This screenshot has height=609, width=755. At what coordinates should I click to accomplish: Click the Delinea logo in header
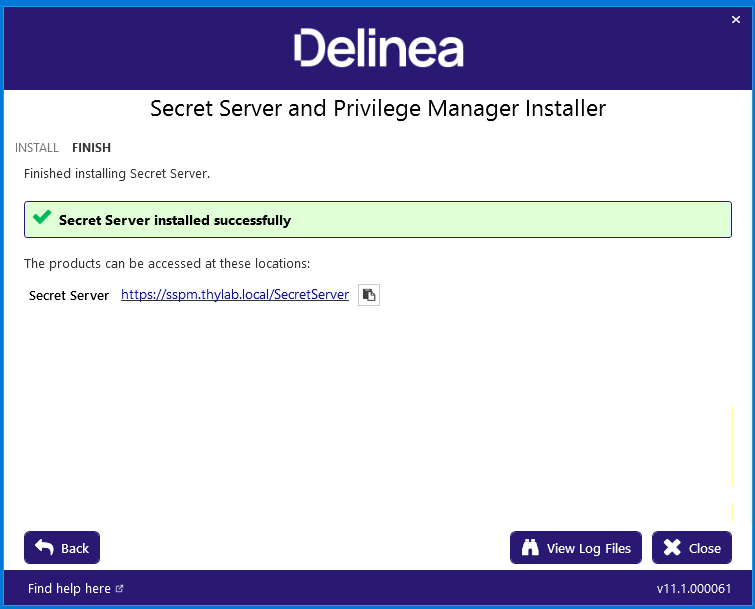pos(378,47)
